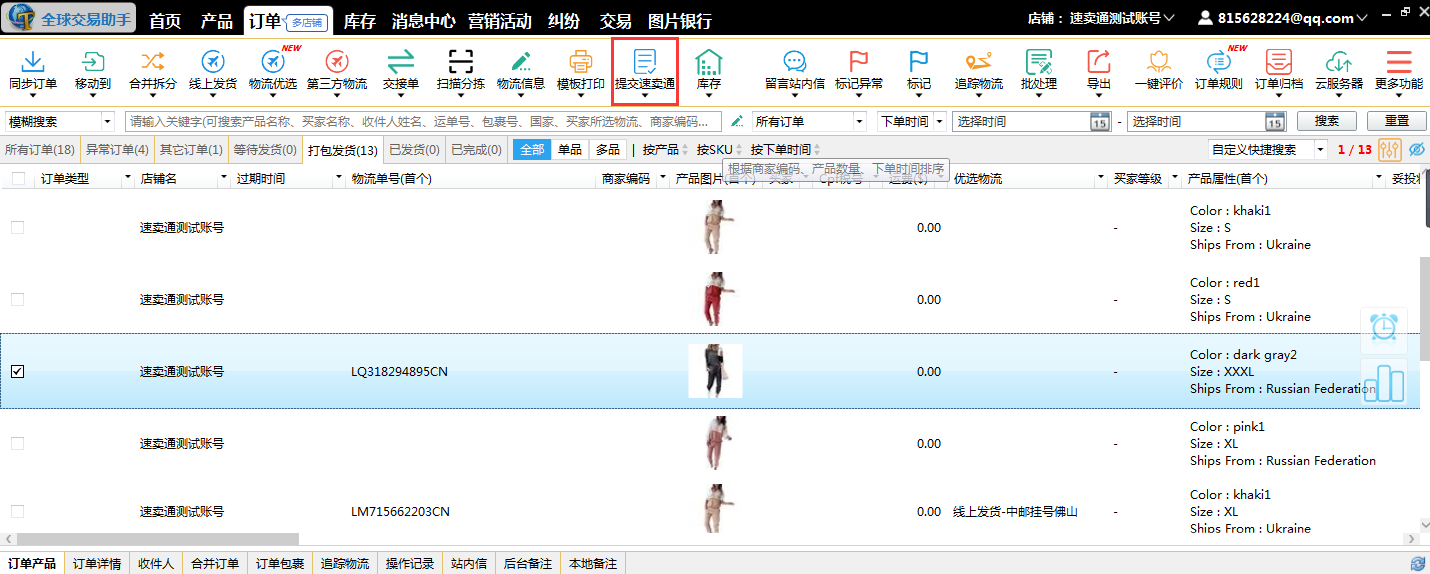This screenshot has width=1430, height=574.
Task: Open the 已发货(0) shipped tab
Action: 414,150
